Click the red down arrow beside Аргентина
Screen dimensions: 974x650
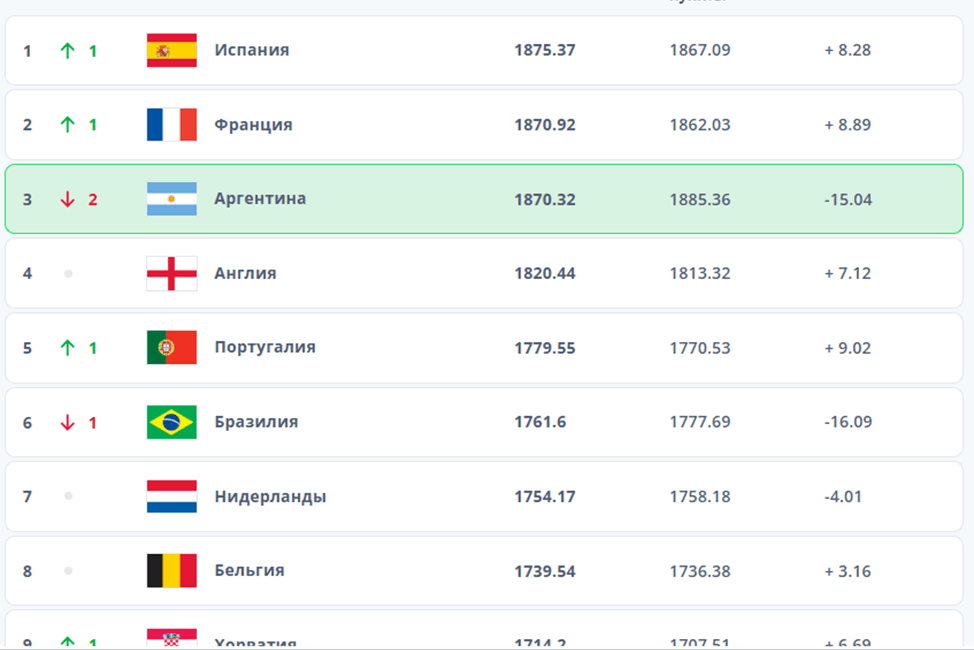coord(67,200)
